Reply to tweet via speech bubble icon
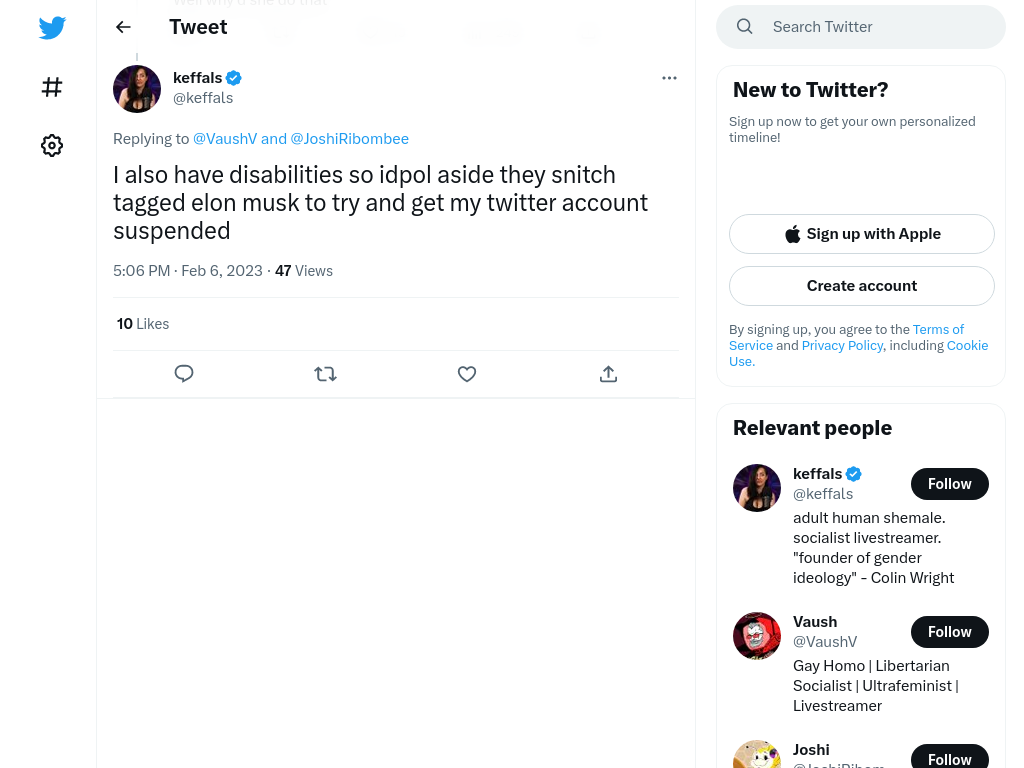 tap(184, 374)
